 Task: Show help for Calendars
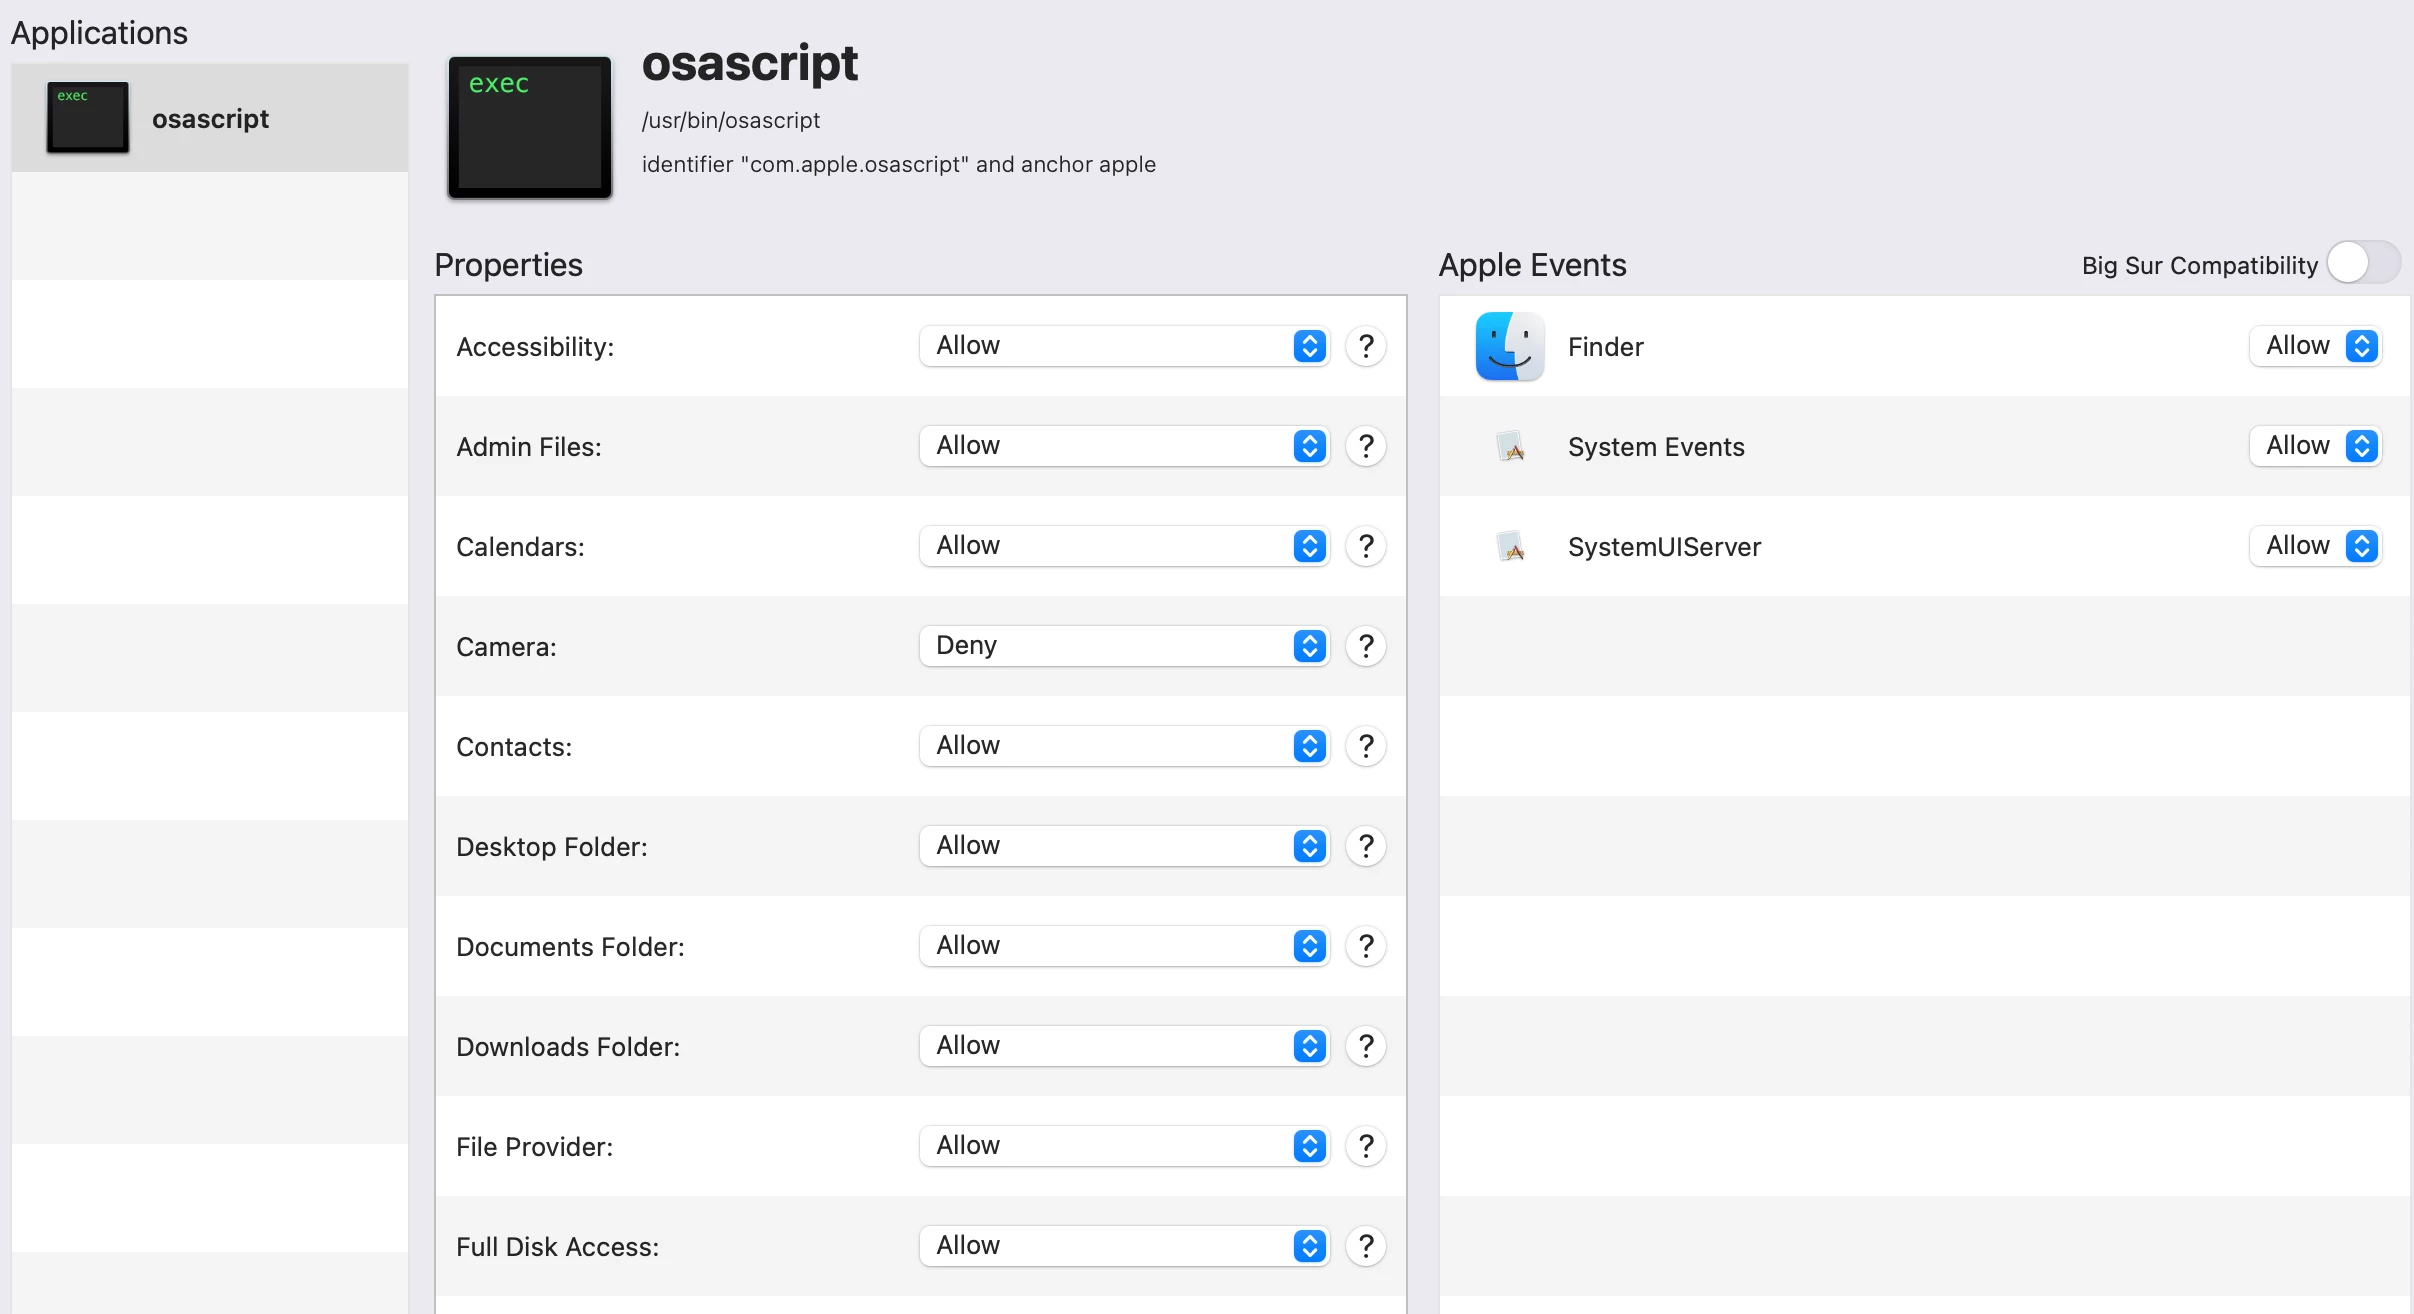click(1366, 546)
